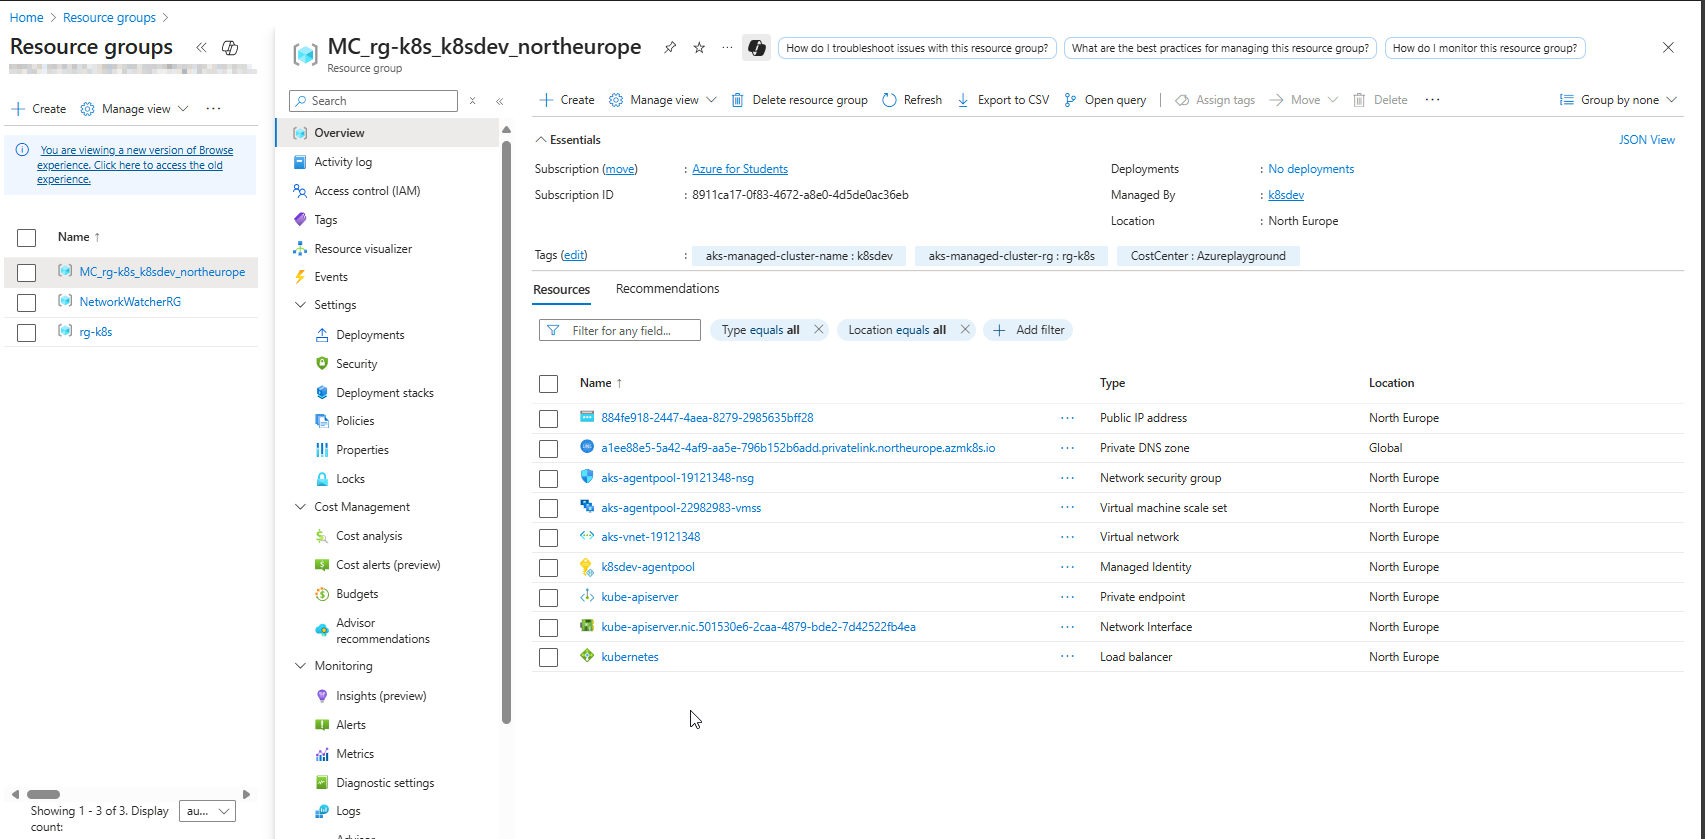
Task: Check the box for kubernetes load balancer
Action: [548, 658]
